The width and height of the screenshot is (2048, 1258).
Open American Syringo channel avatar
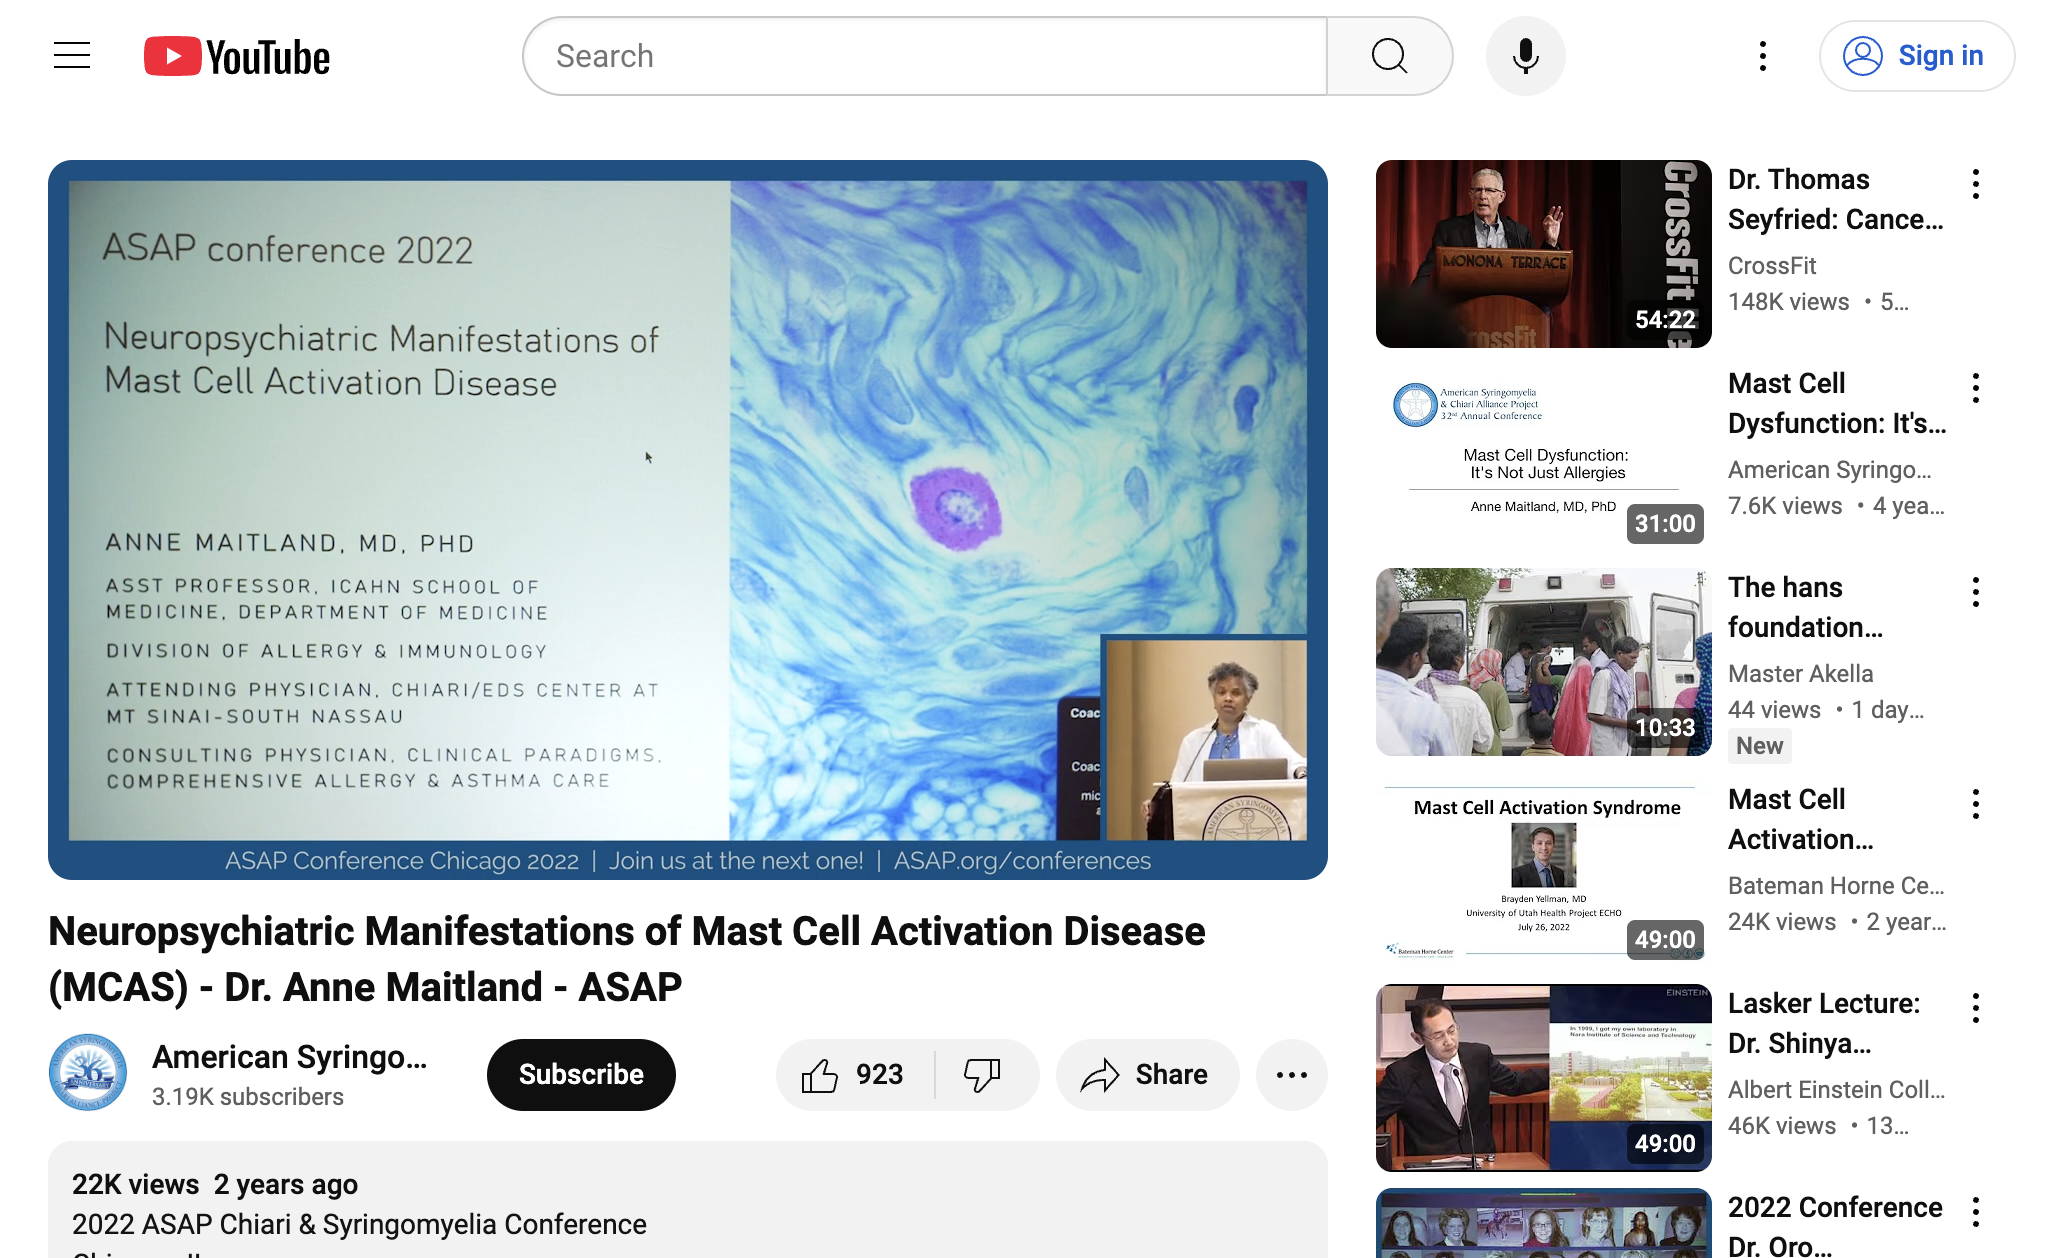[88, 1073]
